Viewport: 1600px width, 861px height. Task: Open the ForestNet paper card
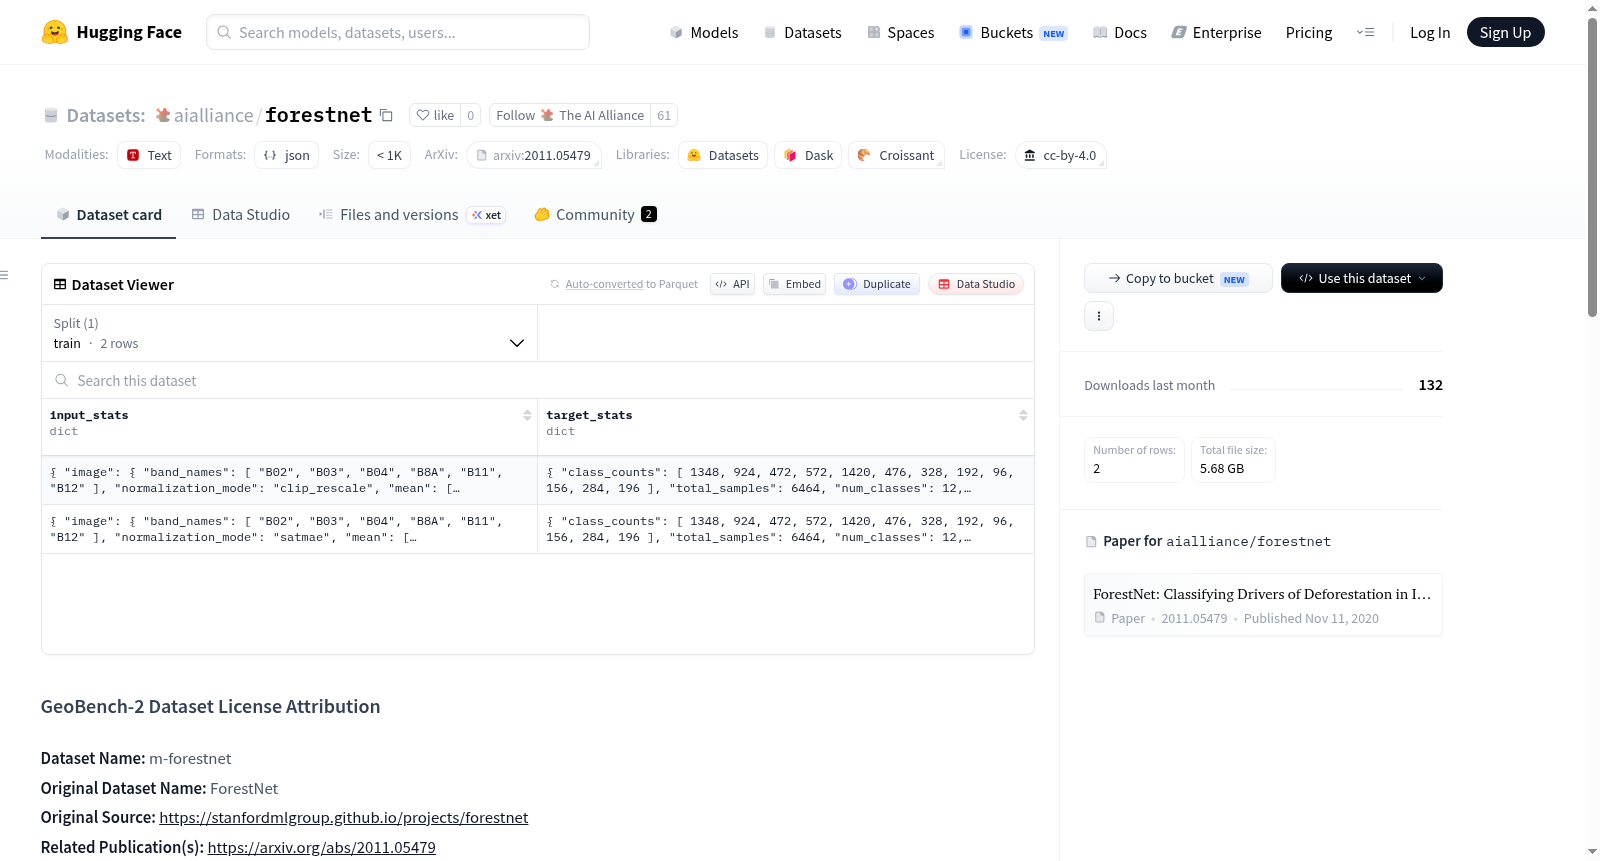tap(1263, 605)
